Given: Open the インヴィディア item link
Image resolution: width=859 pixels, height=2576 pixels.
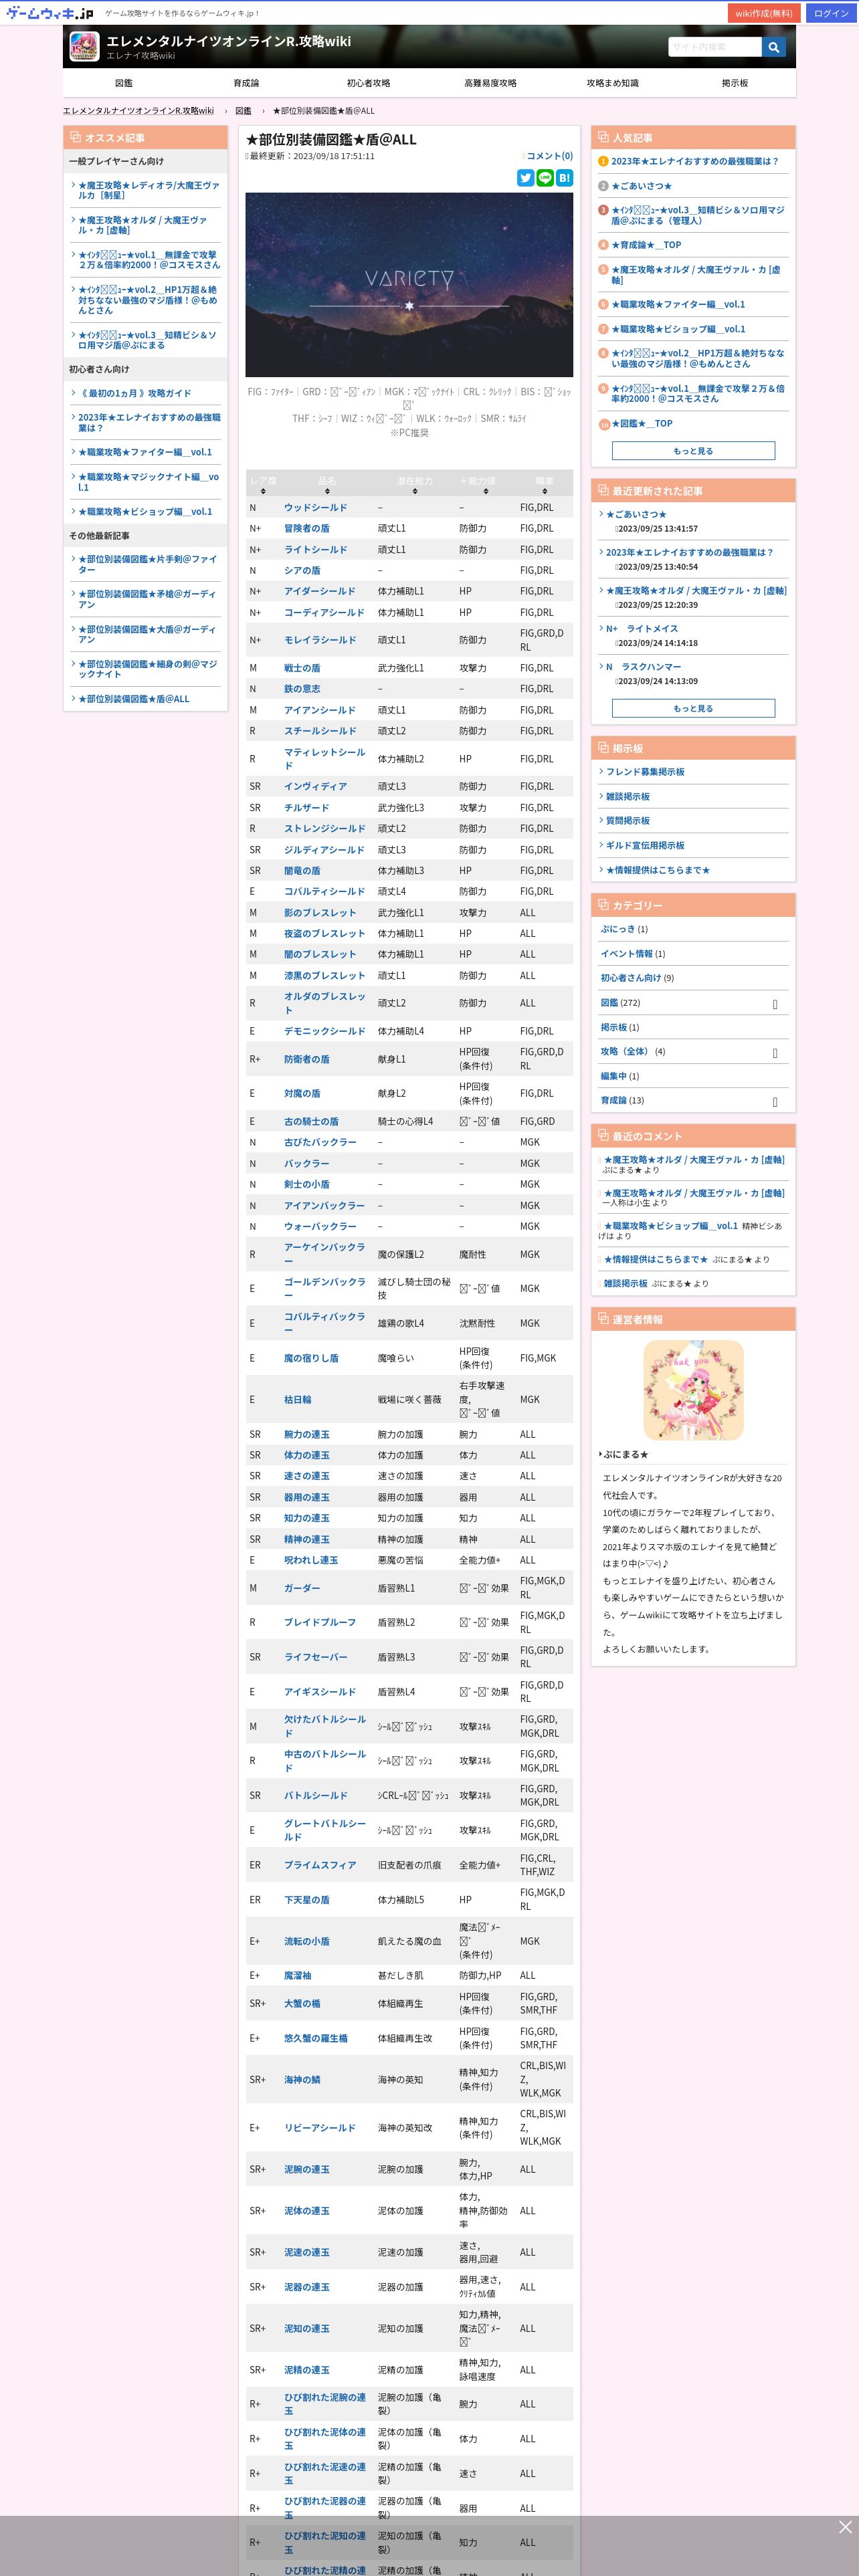Looking at the screenshot, I should pos(316,787).
